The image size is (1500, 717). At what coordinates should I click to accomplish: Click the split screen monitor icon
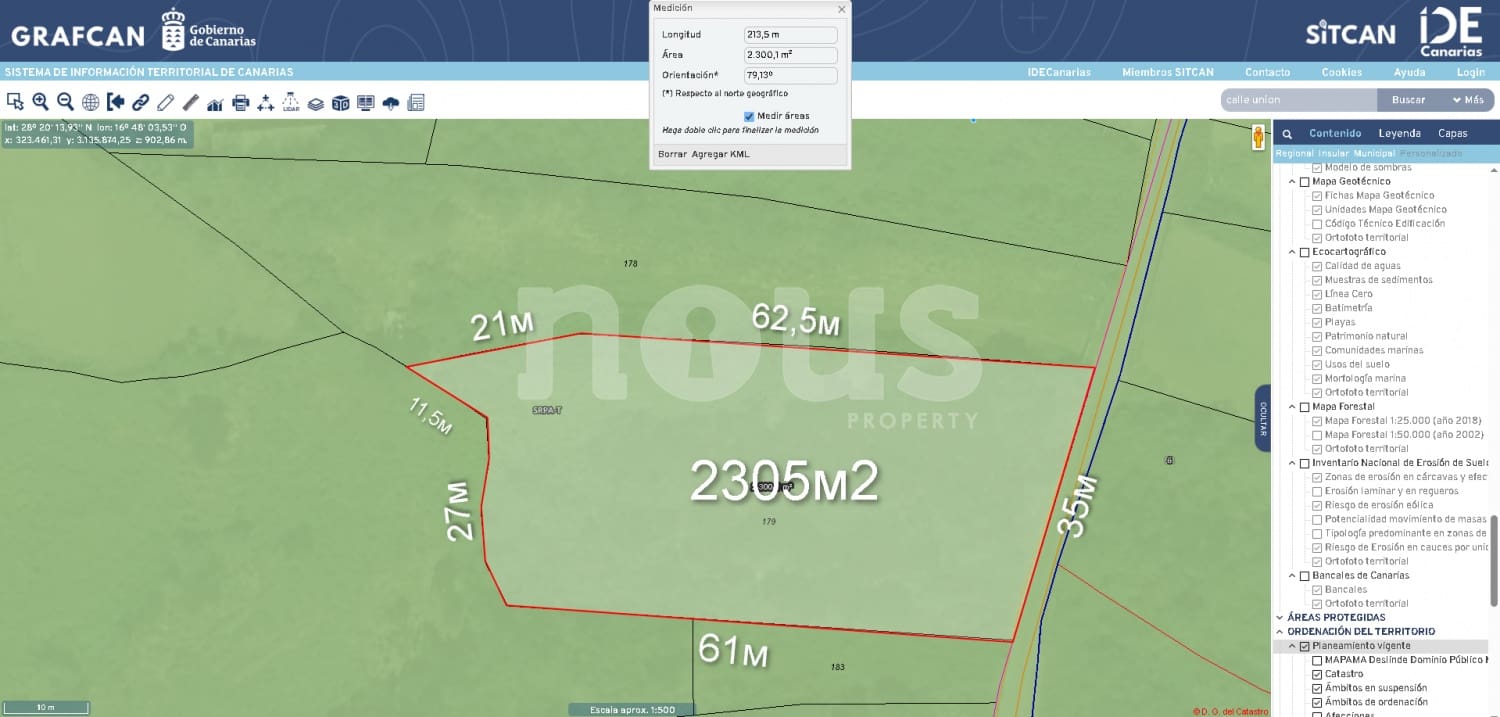click(365, 102)
